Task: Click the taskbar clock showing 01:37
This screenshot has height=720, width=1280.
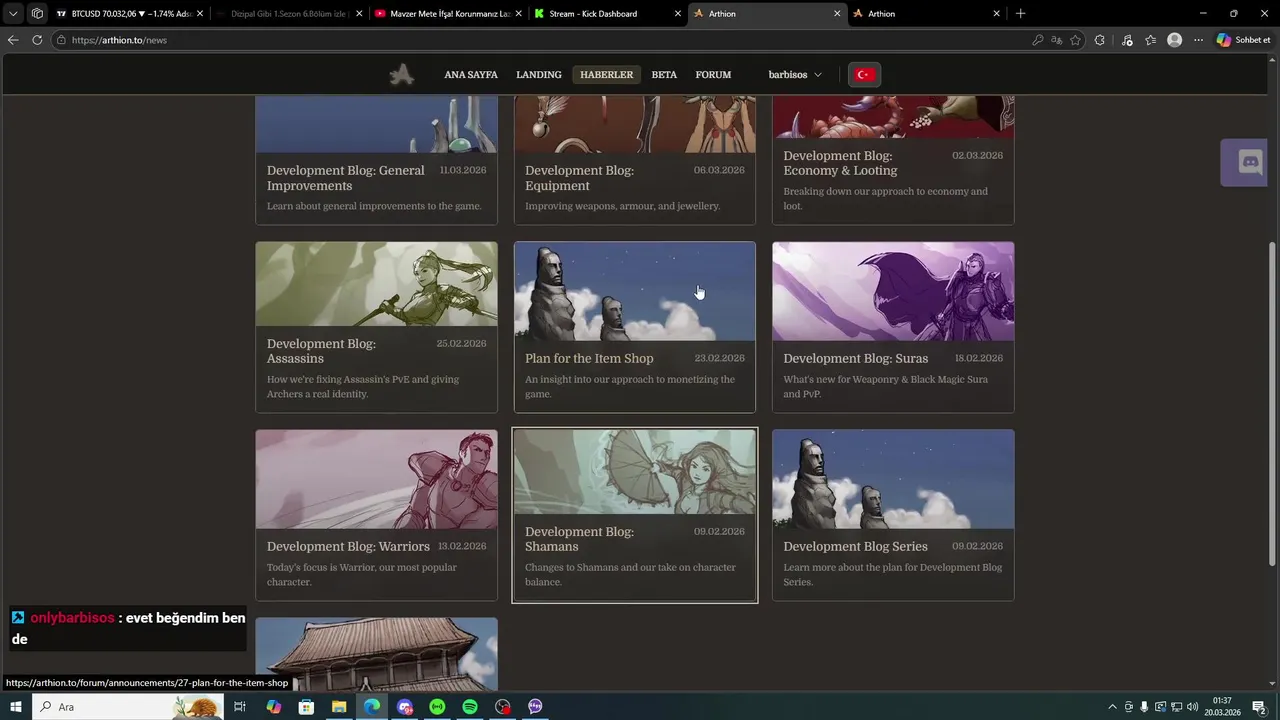Action: (x=1222, y=707)
